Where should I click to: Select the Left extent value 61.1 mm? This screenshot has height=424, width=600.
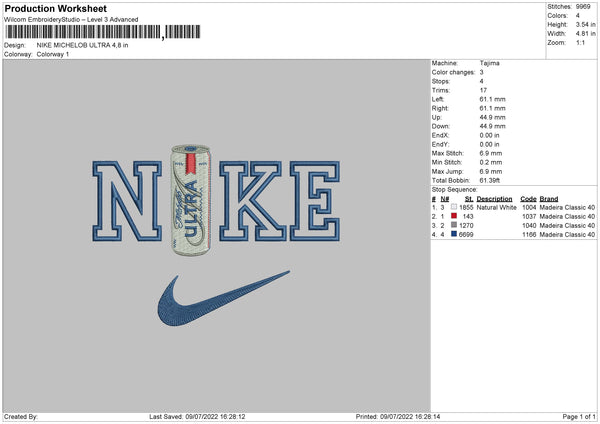point(492,99)
